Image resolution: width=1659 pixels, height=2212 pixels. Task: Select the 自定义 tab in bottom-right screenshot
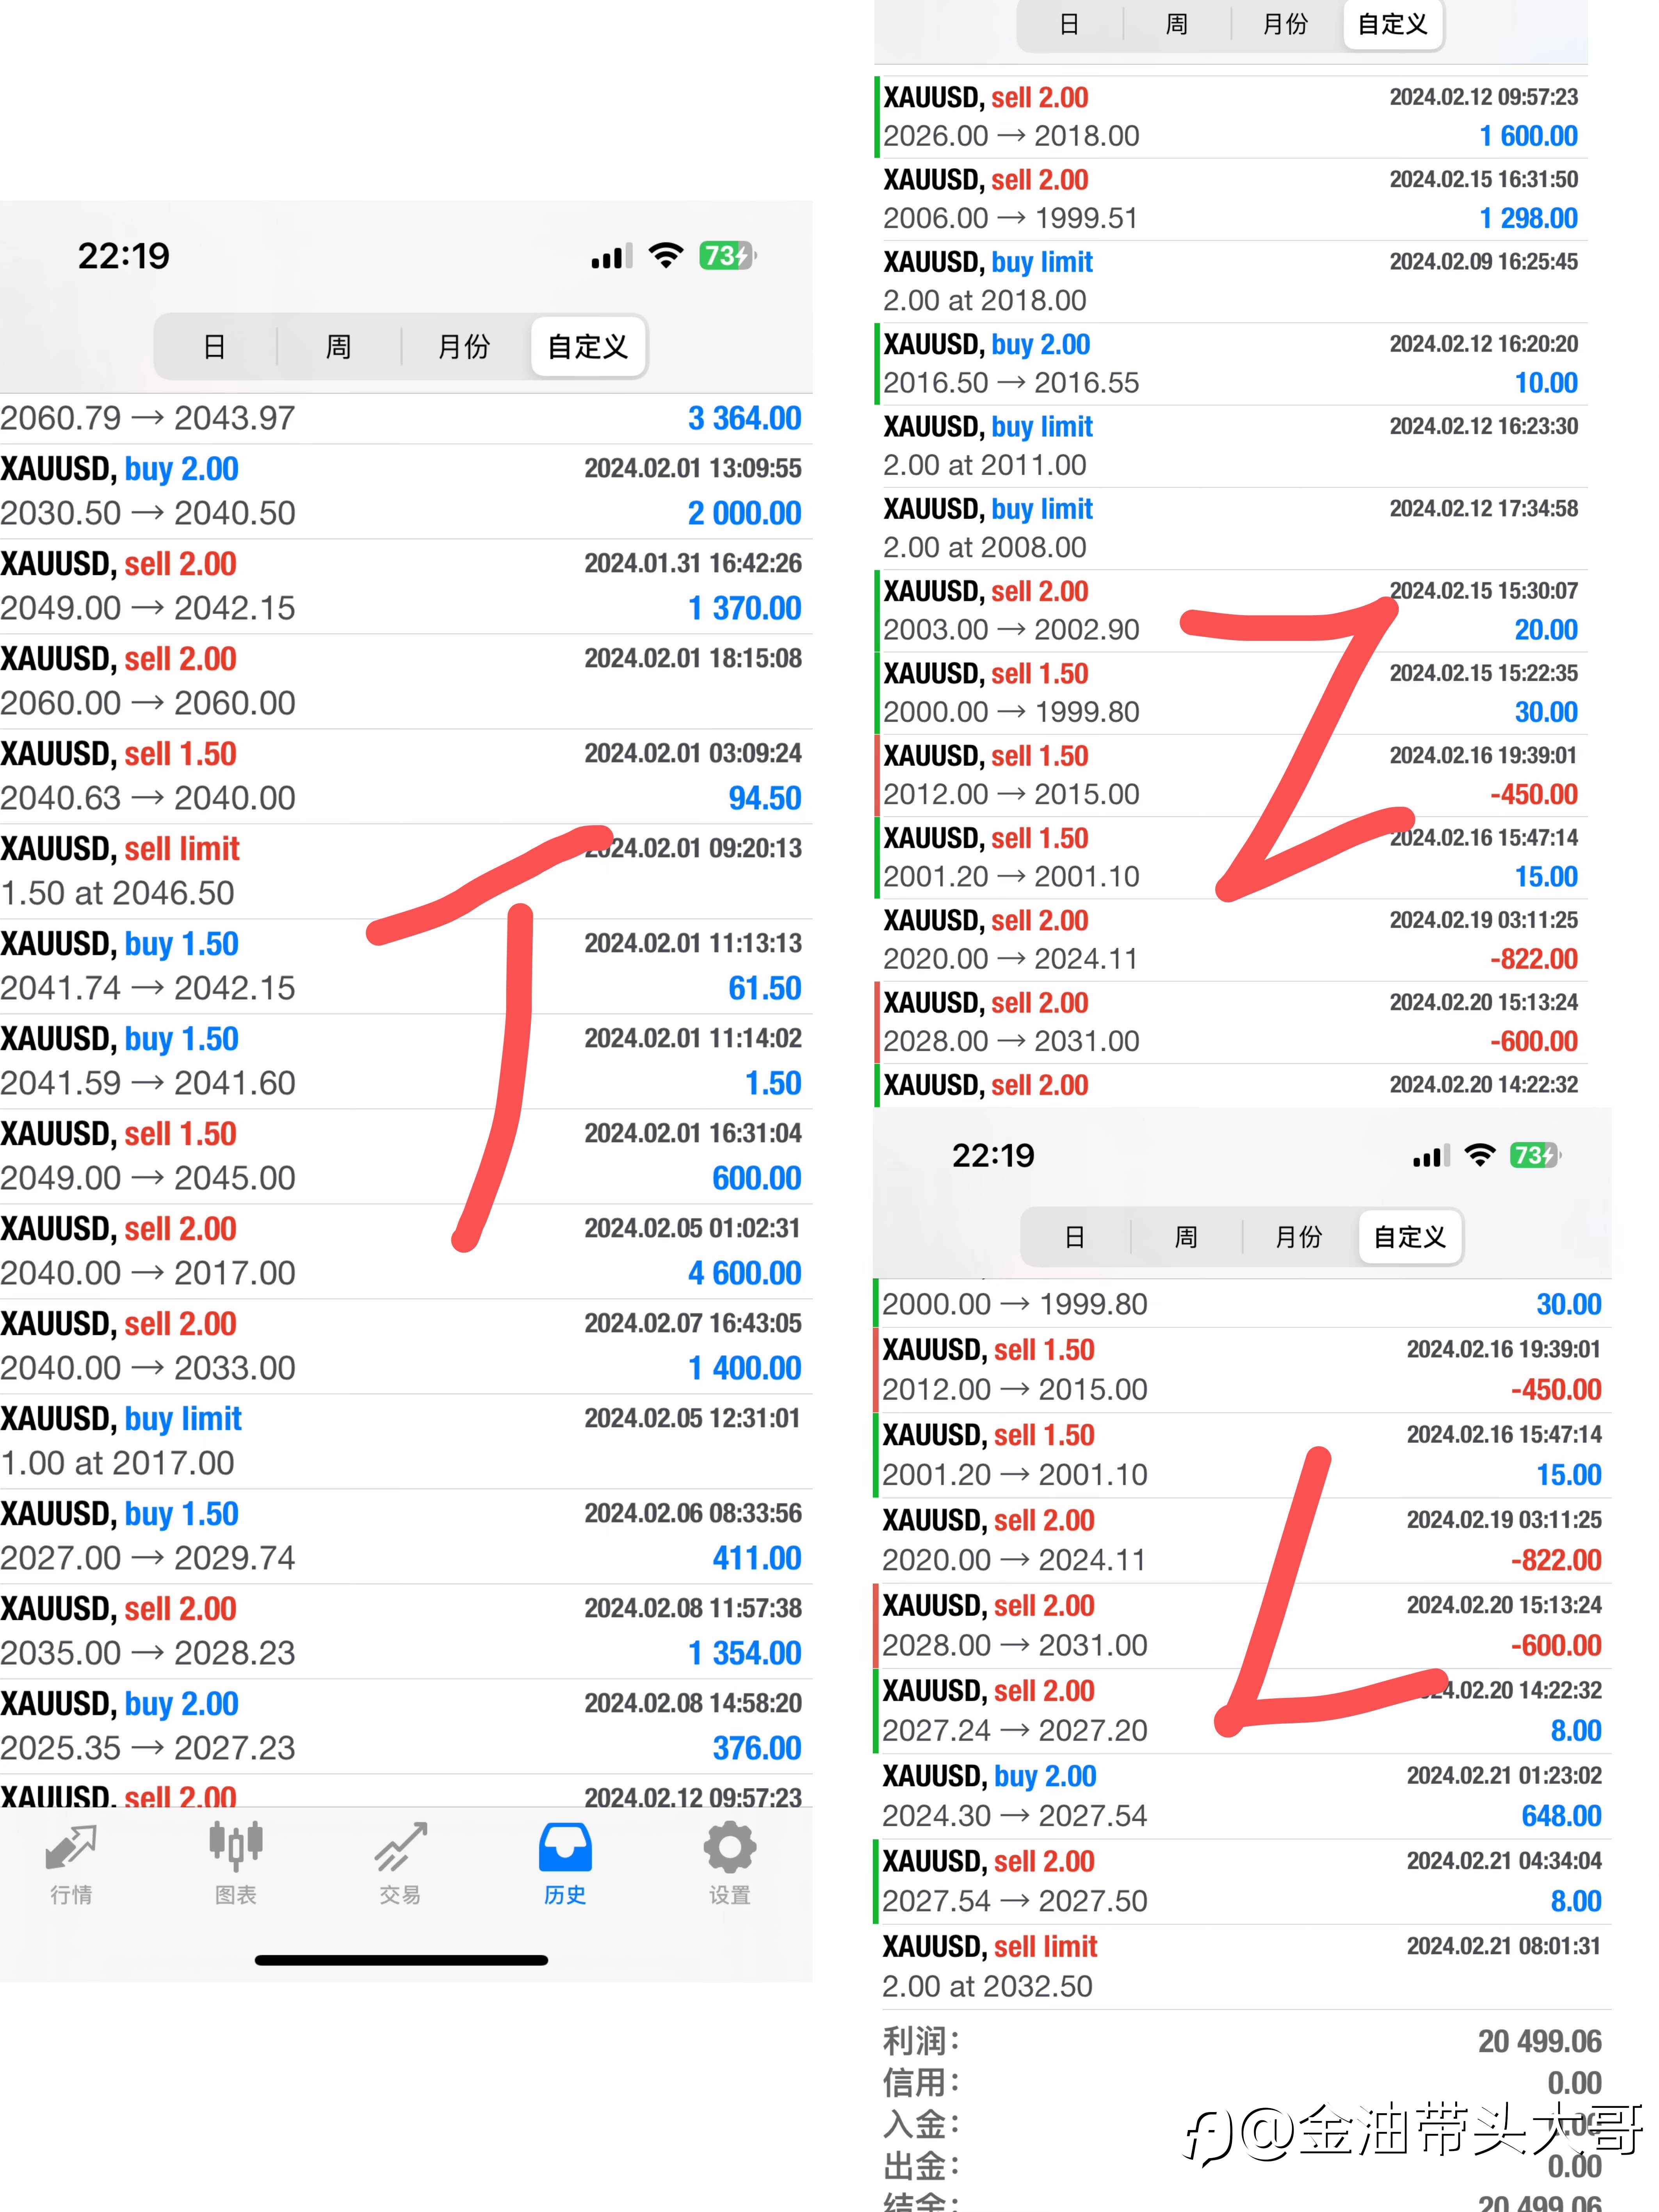tap(1410, 1237)
